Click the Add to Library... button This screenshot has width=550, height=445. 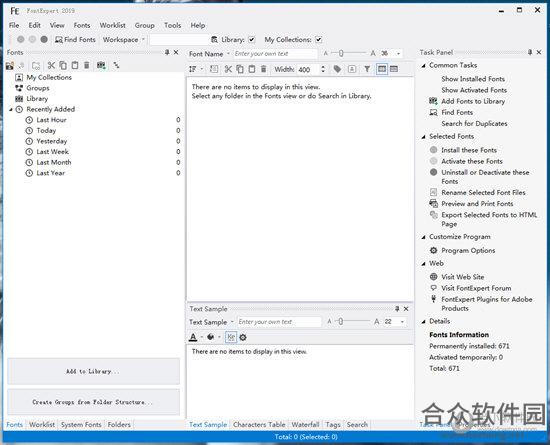point(93,371)
